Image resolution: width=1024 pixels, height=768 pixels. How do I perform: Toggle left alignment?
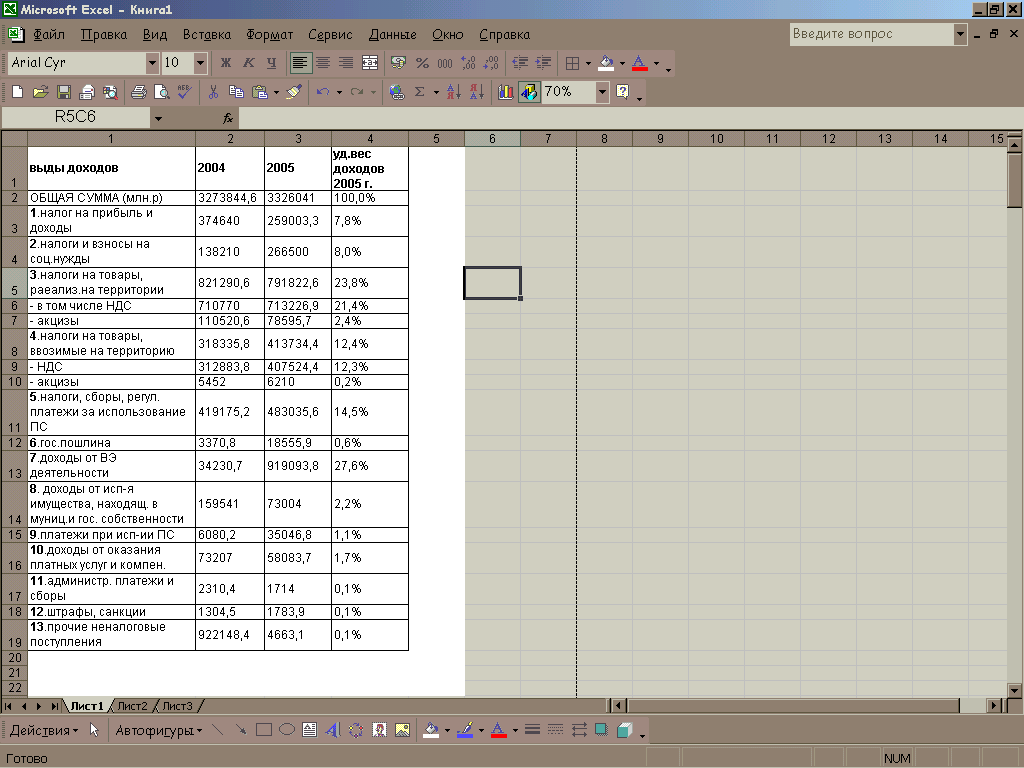pos(300,63)
